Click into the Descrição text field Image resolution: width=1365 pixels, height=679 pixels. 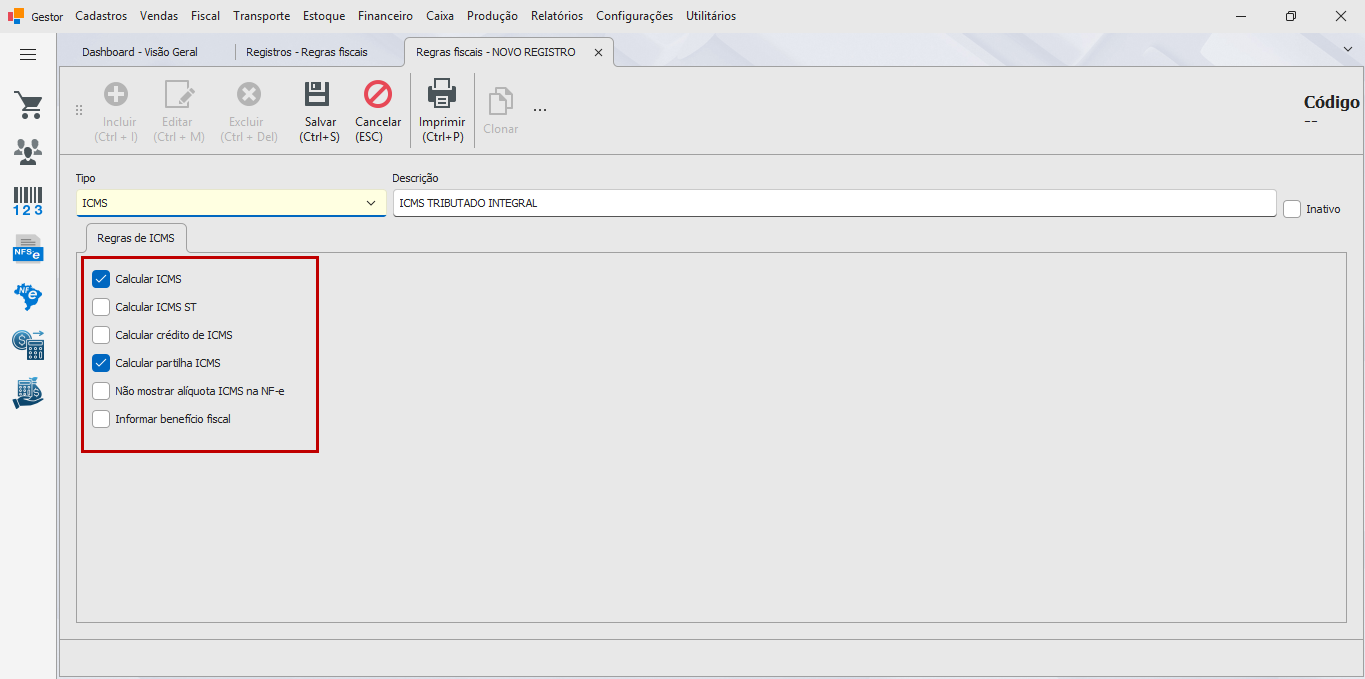click(834, 203)
